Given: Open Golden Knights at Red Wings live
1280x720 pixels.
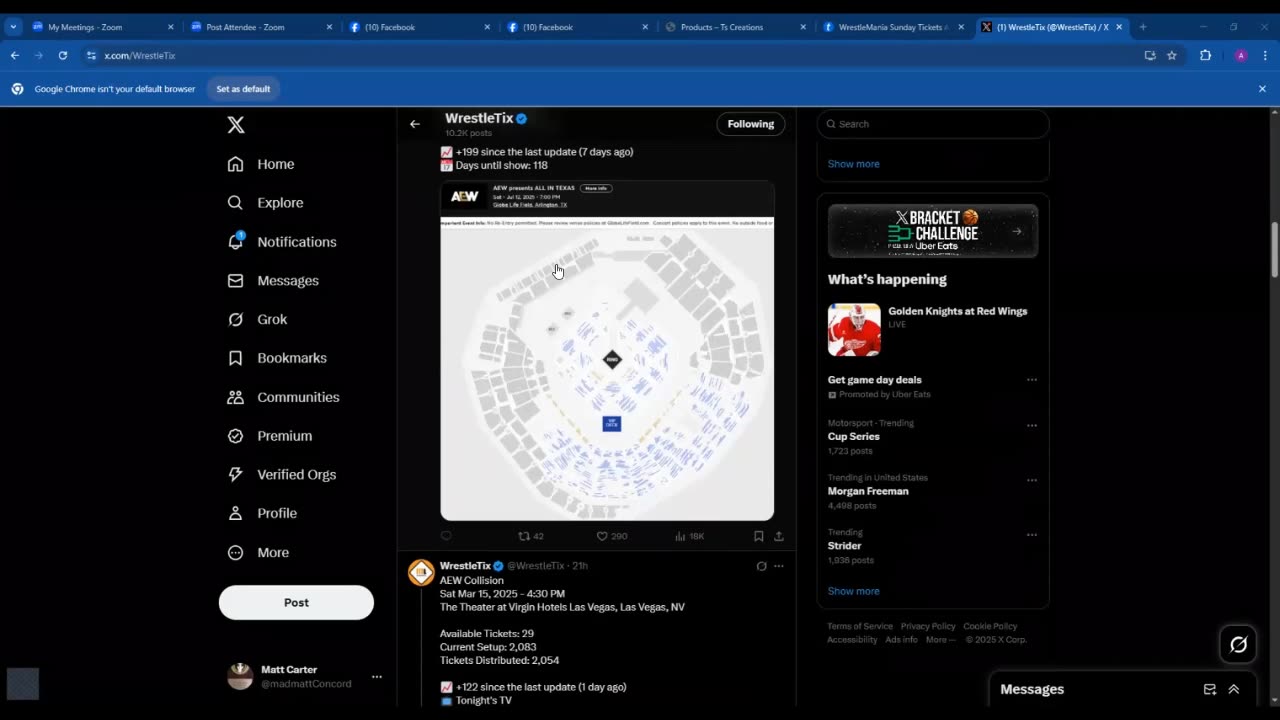Looking at the screenshot, I should [x=933, y=330].
